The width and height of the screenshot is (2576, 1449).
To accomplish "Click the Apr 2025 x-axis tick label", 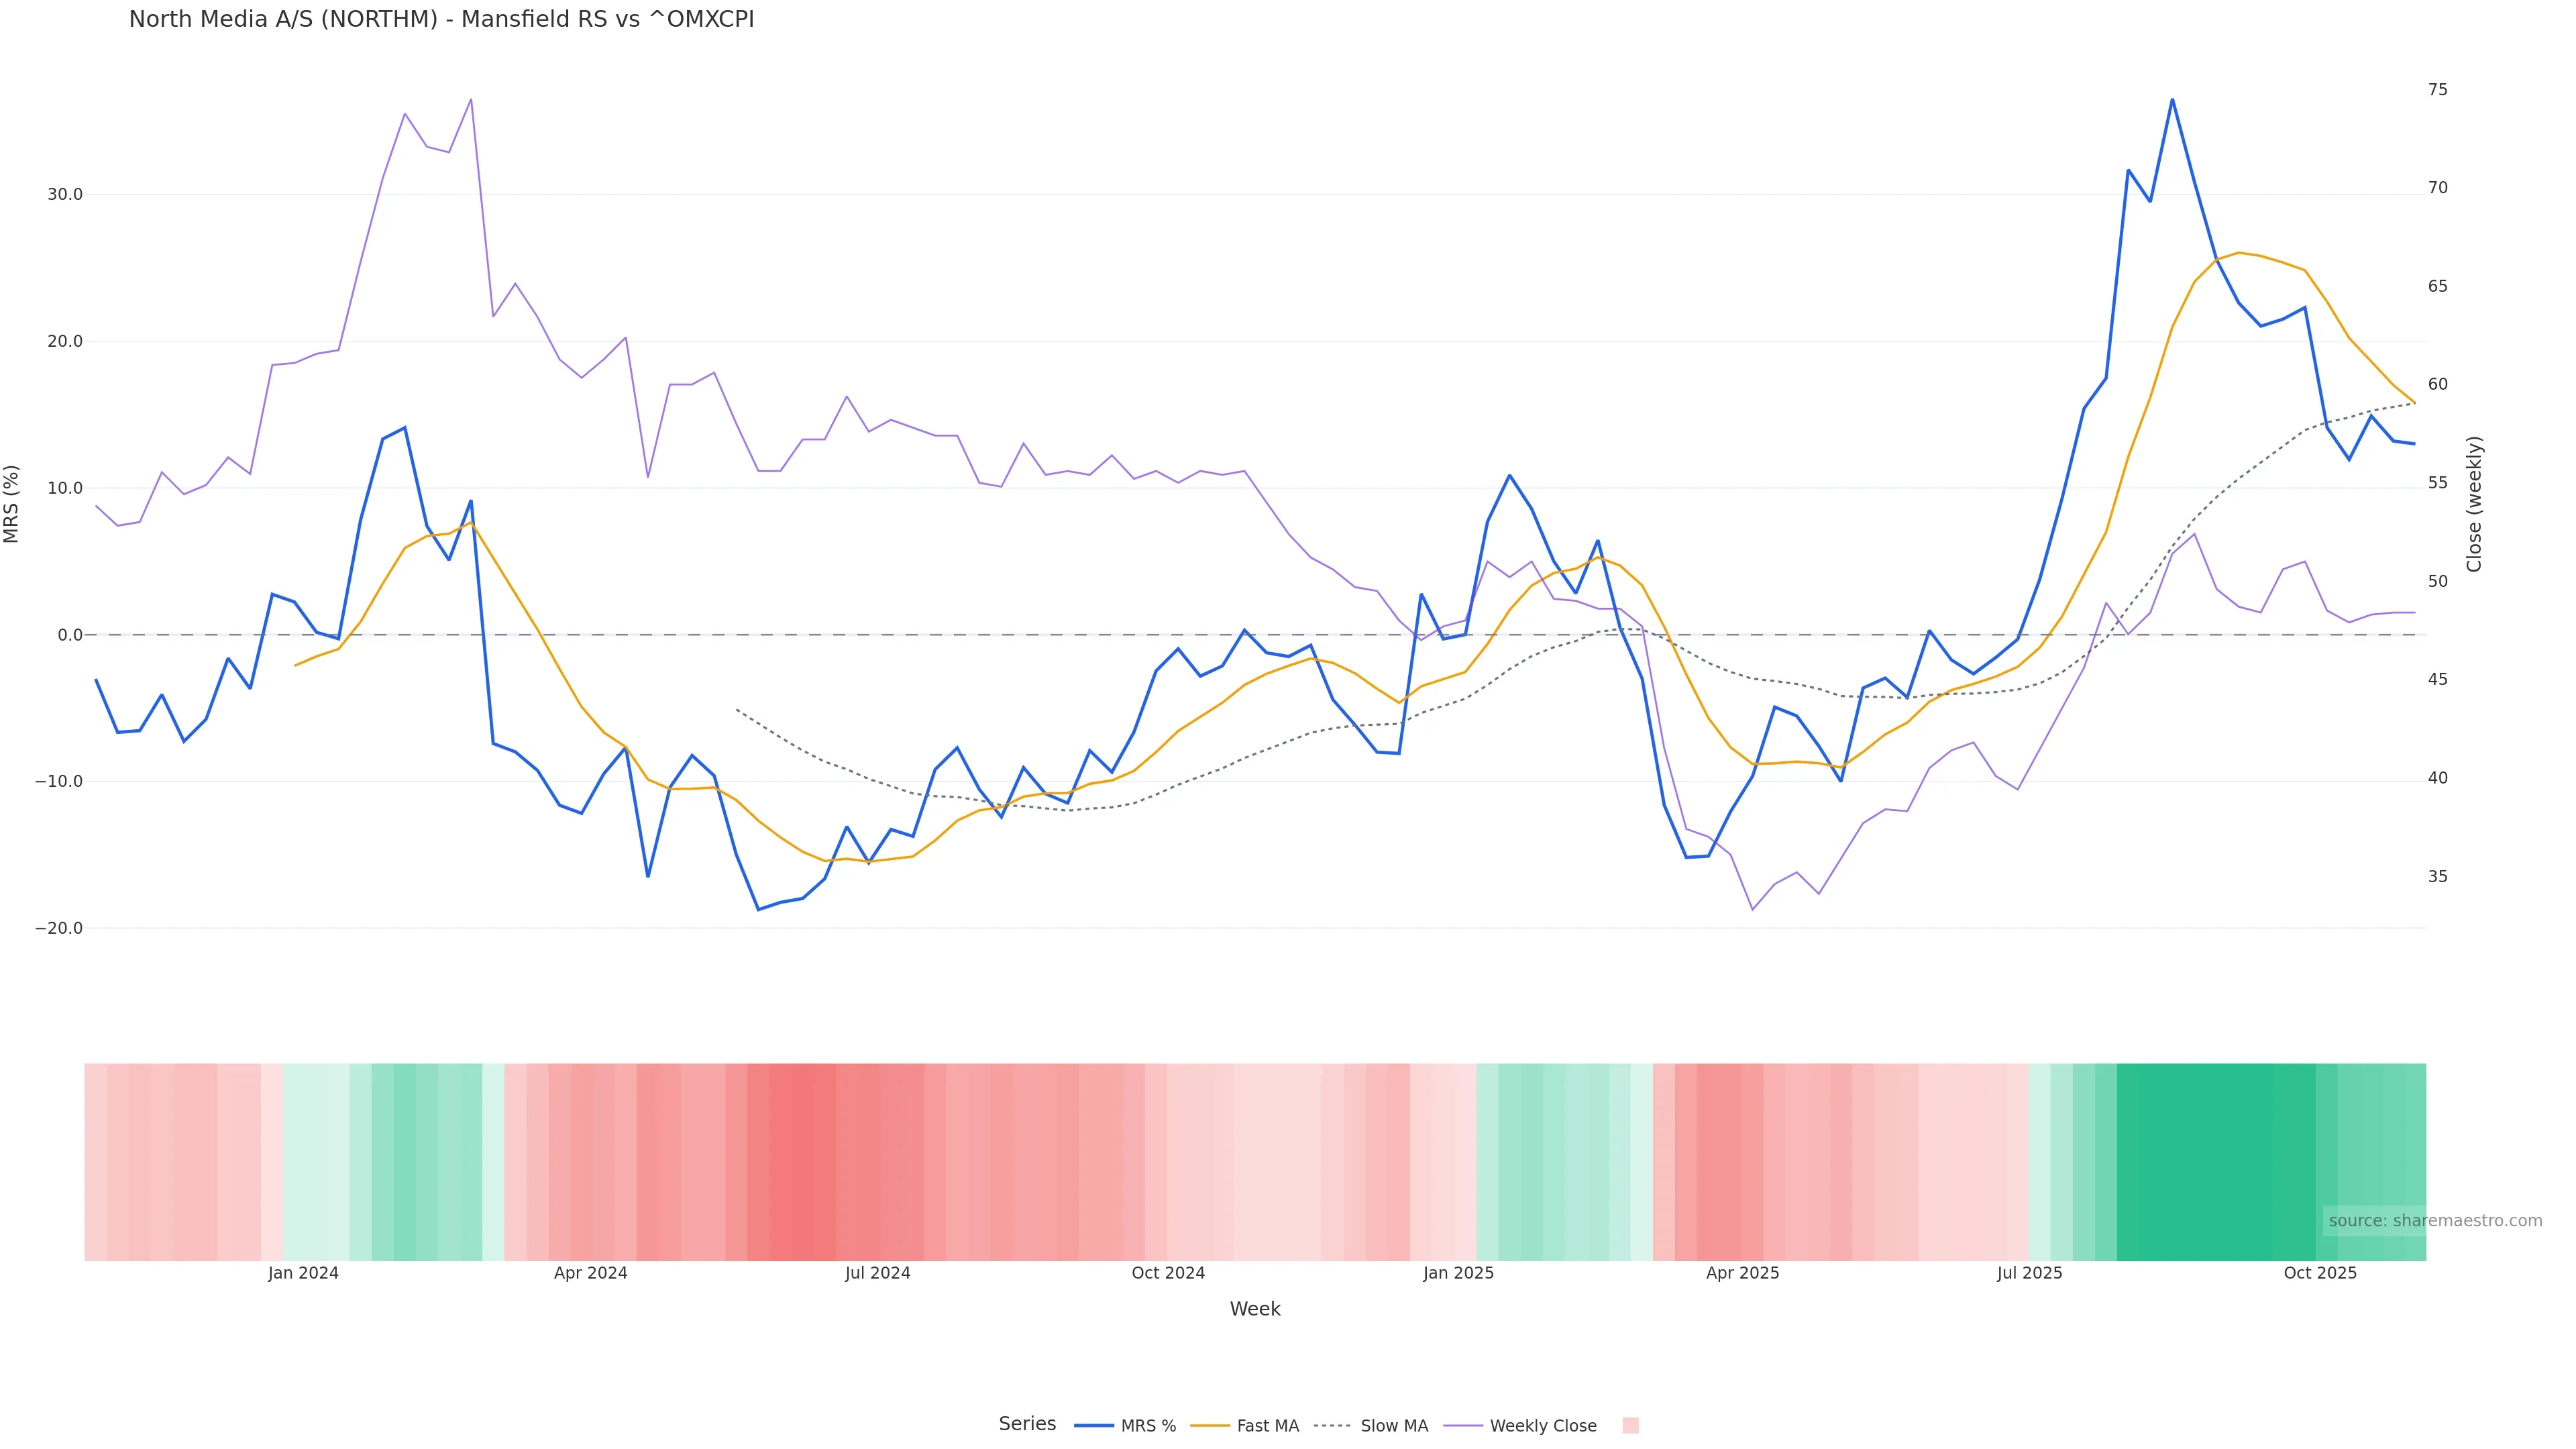I will [x=1742, y=1273].
